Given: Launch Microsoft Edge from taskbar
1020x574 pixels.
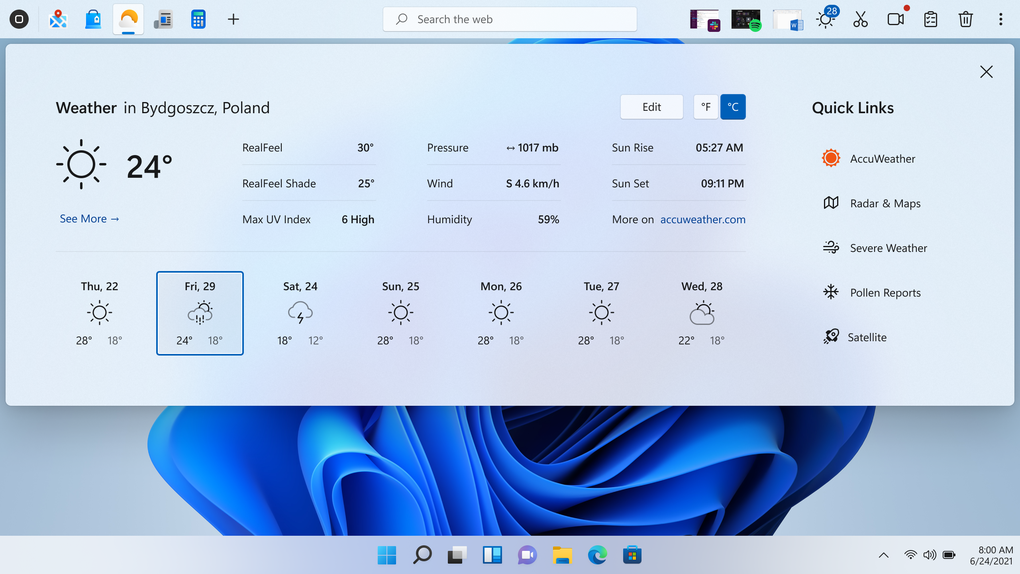Looking at the screenshot, I should pos(597,555).
